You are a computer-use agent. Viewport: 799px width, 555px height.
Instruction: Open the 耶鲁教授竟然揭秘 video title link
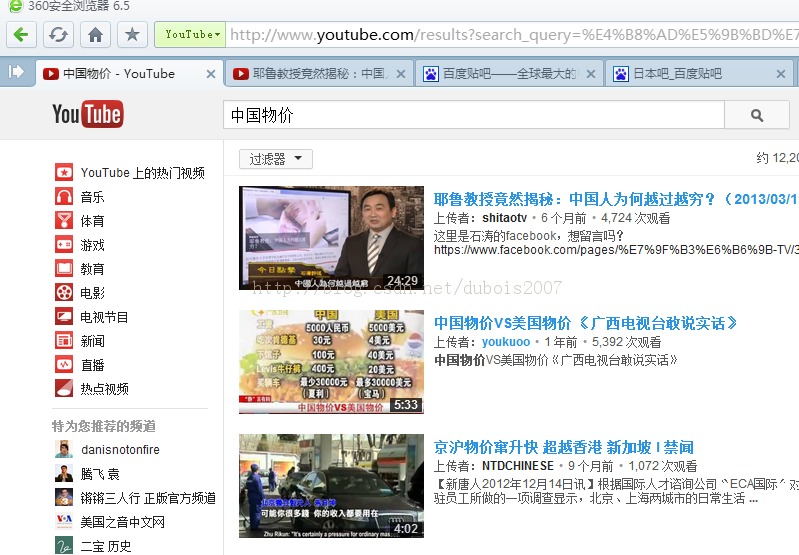(x=616, y=199)
